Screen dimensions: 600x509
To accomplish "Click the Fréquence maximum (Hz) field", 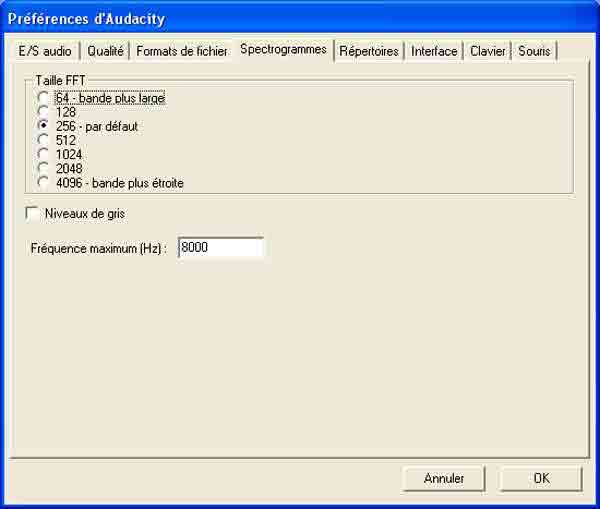I will coord(221,248).
